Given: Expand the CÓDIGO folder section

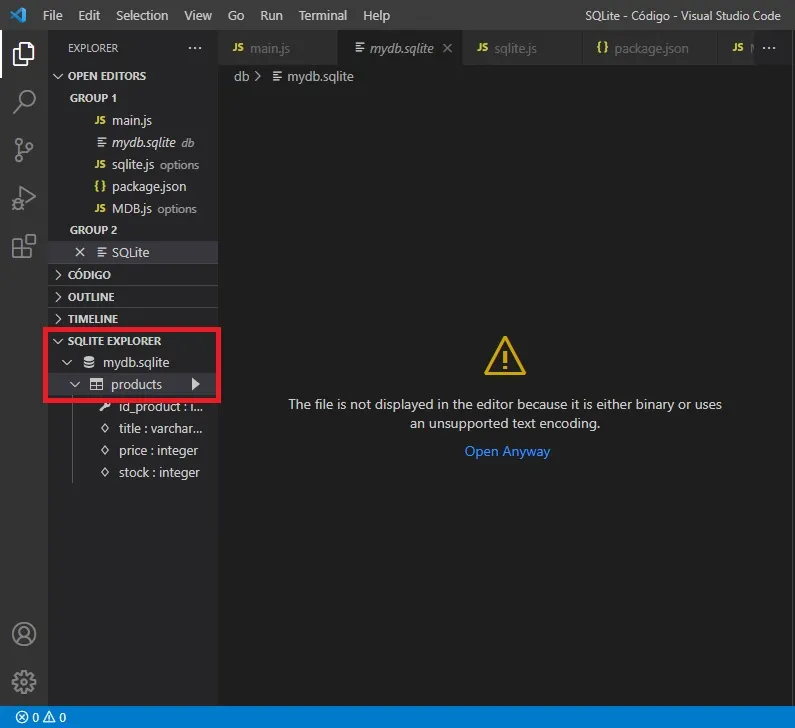Looking at the screenshot, I should [x=133, y=275].
